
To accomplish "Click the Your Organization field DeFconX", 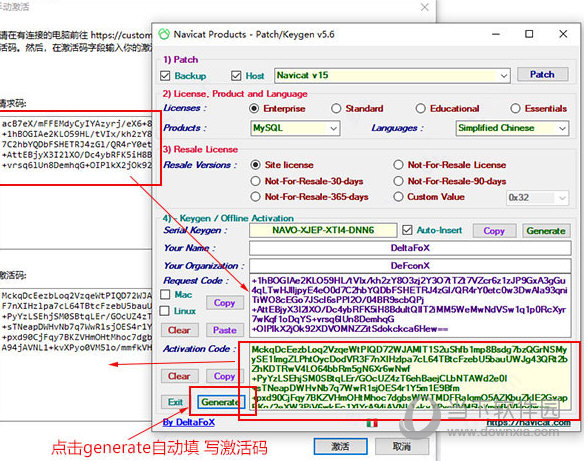I will [x=410, y=266].
